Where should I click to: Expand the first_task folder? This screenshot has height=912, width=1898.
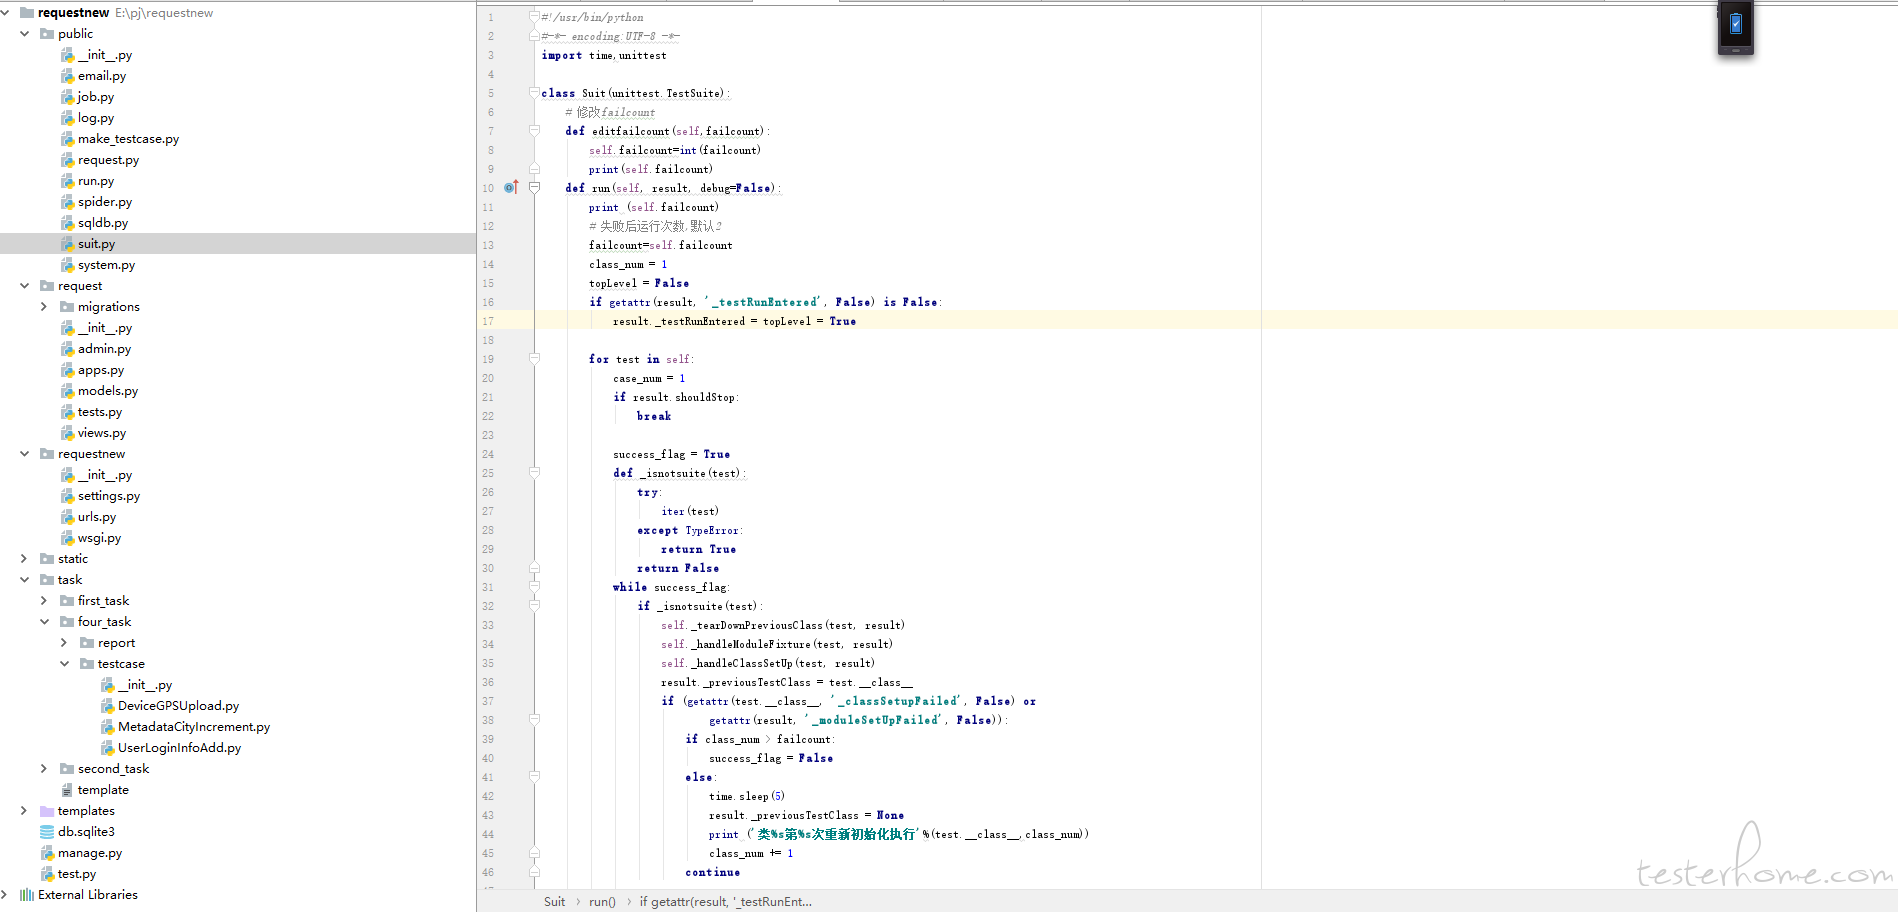click(x=44, y=601)
